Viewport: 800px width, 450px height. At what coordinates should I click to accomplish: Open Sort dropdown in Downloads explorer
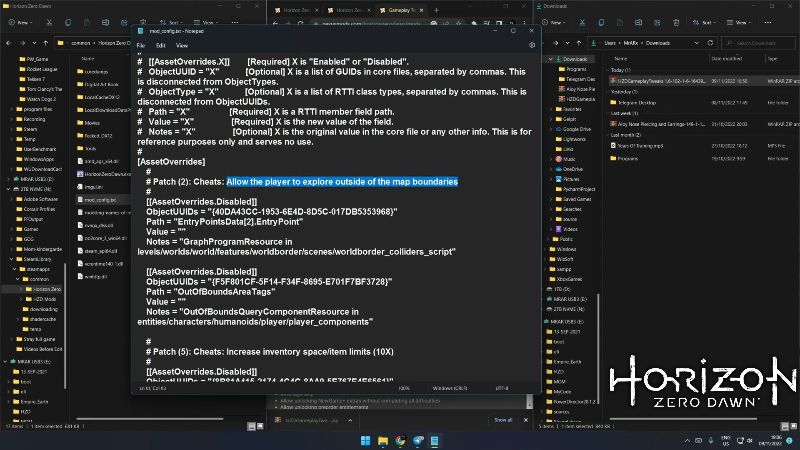(704, 22)
